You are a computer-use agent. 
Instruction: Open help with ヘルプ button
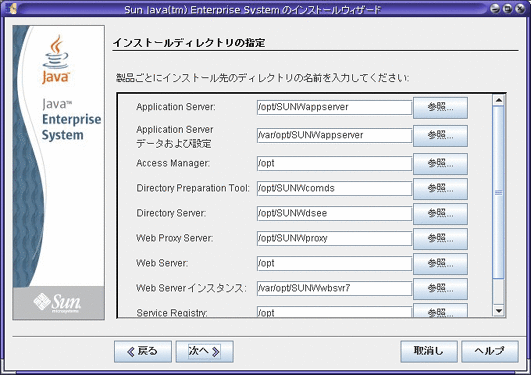[x=490, y=352]
